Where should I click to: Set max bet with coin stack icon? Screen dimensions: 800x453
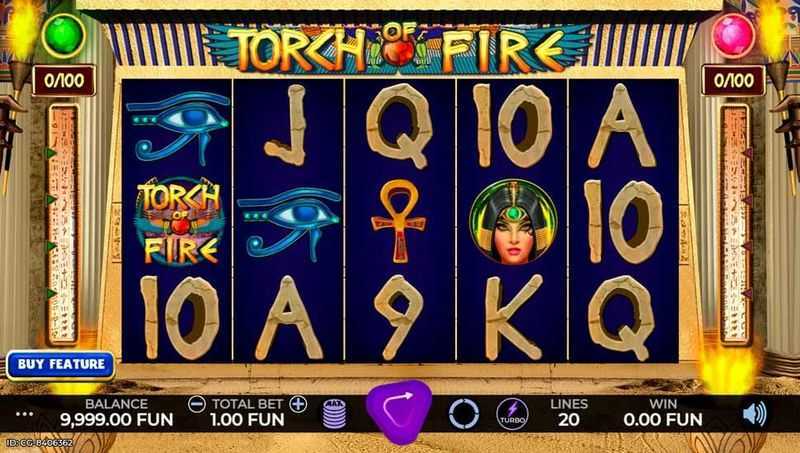coord(334,413)
